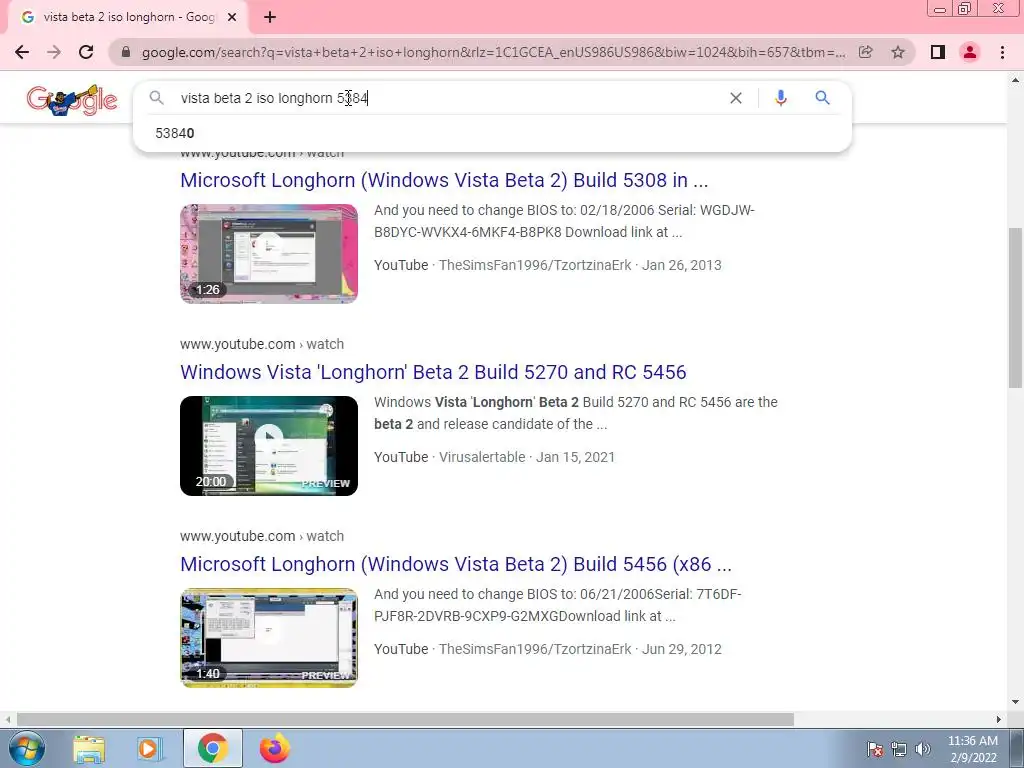Open 'Microsoft Longhorn ... Build 5308' result link

[x=444, y=180]
